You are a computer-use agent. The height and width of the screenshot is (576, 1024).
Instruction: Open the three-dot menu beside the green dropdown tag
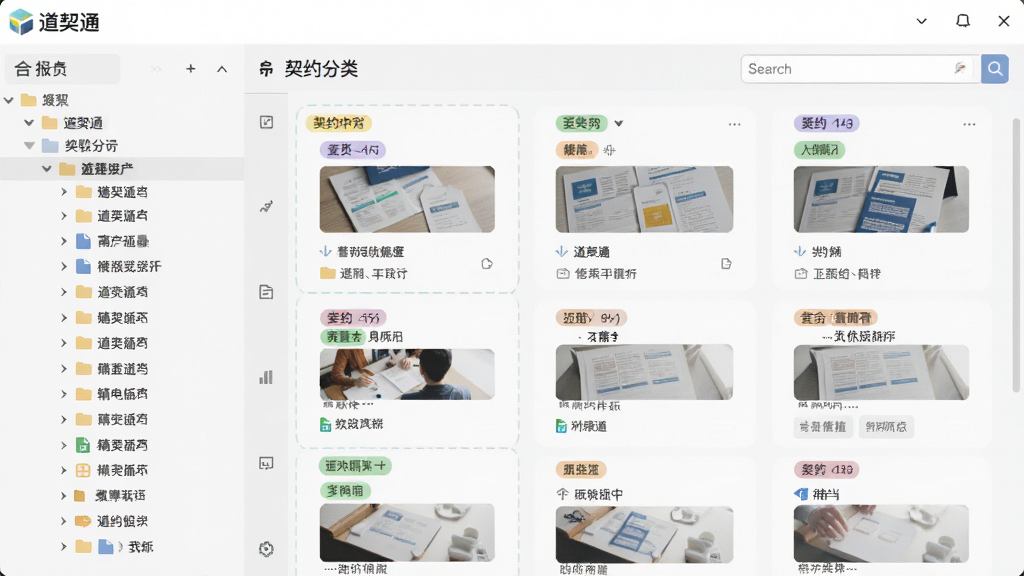pos(735,124)
